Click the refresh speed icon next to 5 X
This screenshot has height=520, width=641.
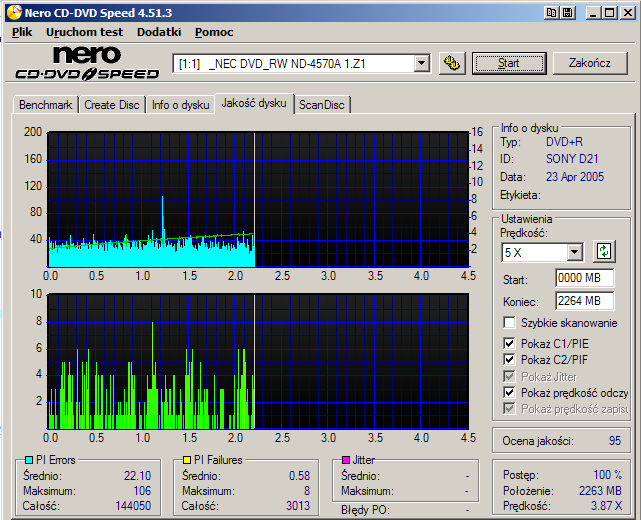[x=604, y=251]
